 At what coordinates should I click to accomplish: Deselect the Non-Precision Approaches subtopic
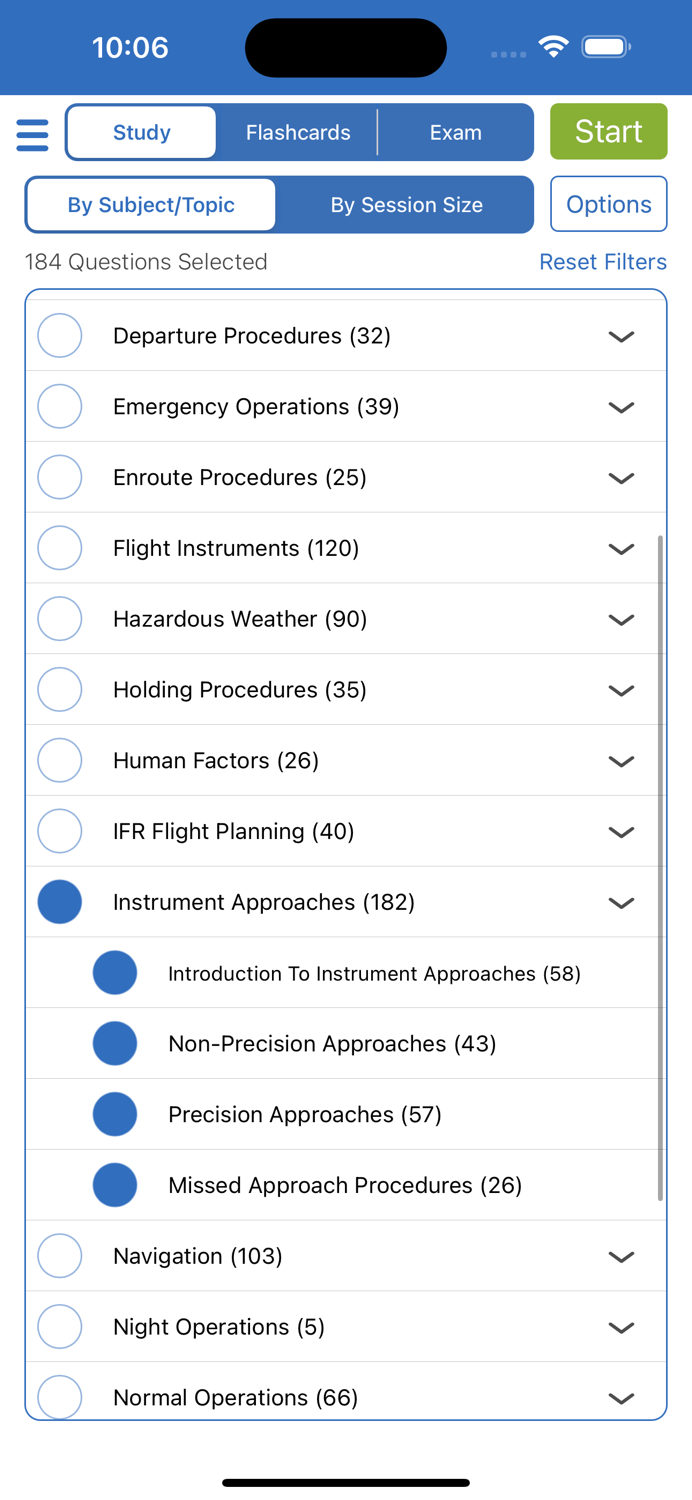point(115,1043)
